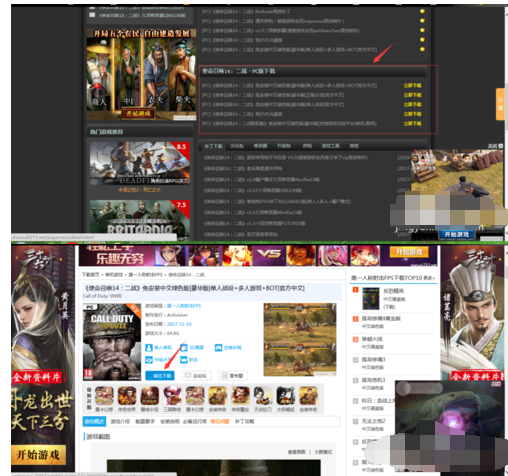Image resolution: width=508 pixels, height=476 pixels.
Task: Click 开始游戏 button on the farmers ad banner
Action: (x=138, y=113)
